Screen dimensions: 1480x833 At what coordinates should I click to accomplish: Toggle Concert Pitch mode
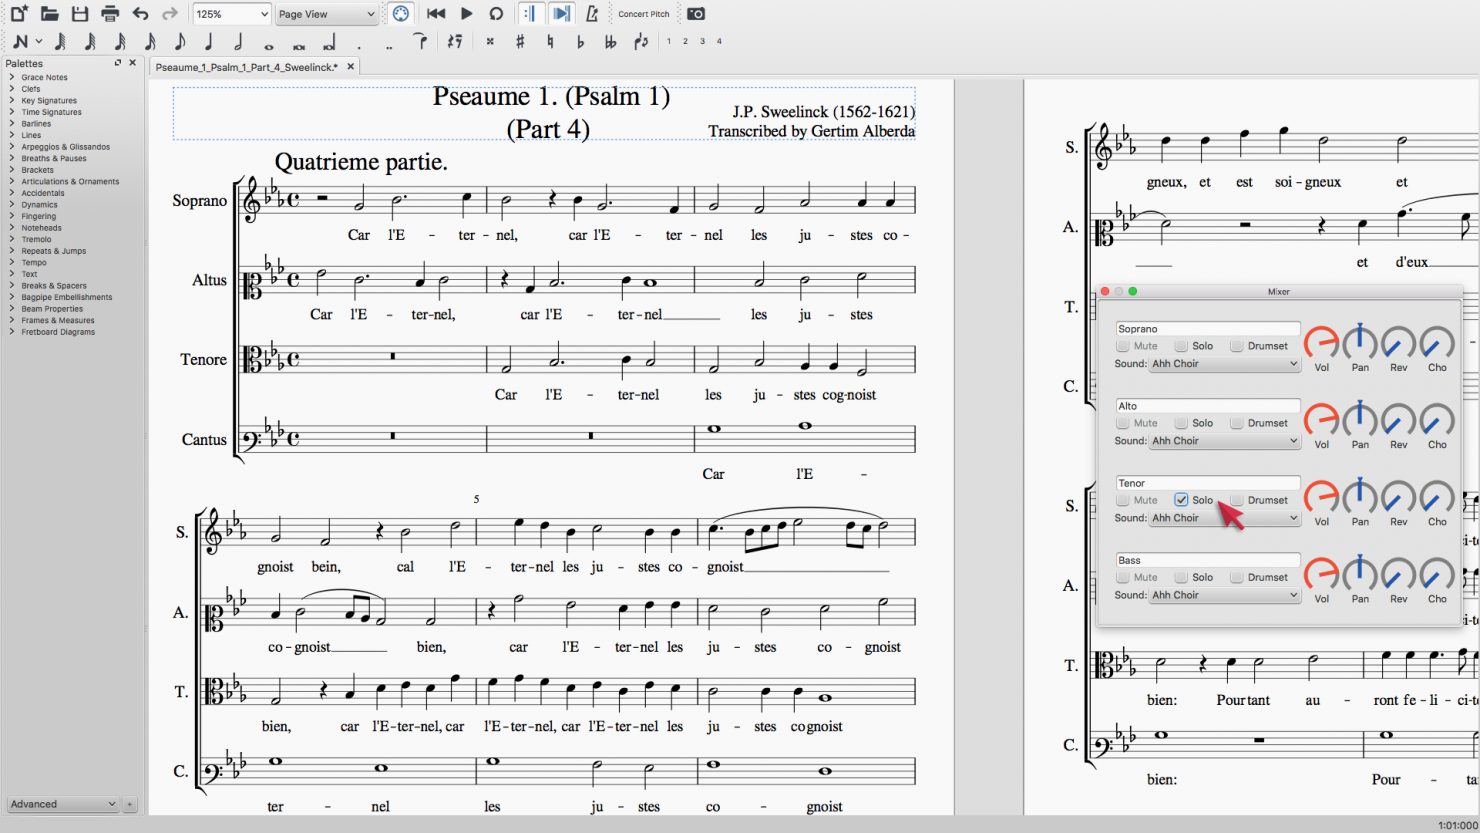[643, 13]
